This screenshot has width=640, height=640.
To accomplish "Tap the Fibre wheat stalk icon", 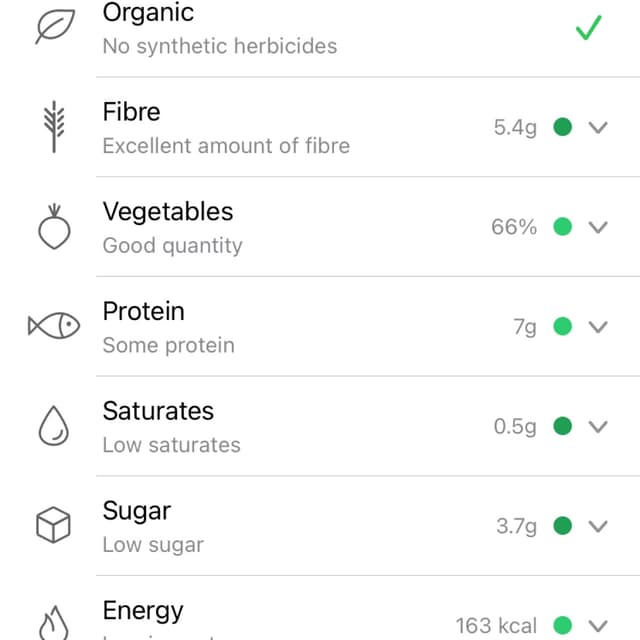I will (54, 127).
